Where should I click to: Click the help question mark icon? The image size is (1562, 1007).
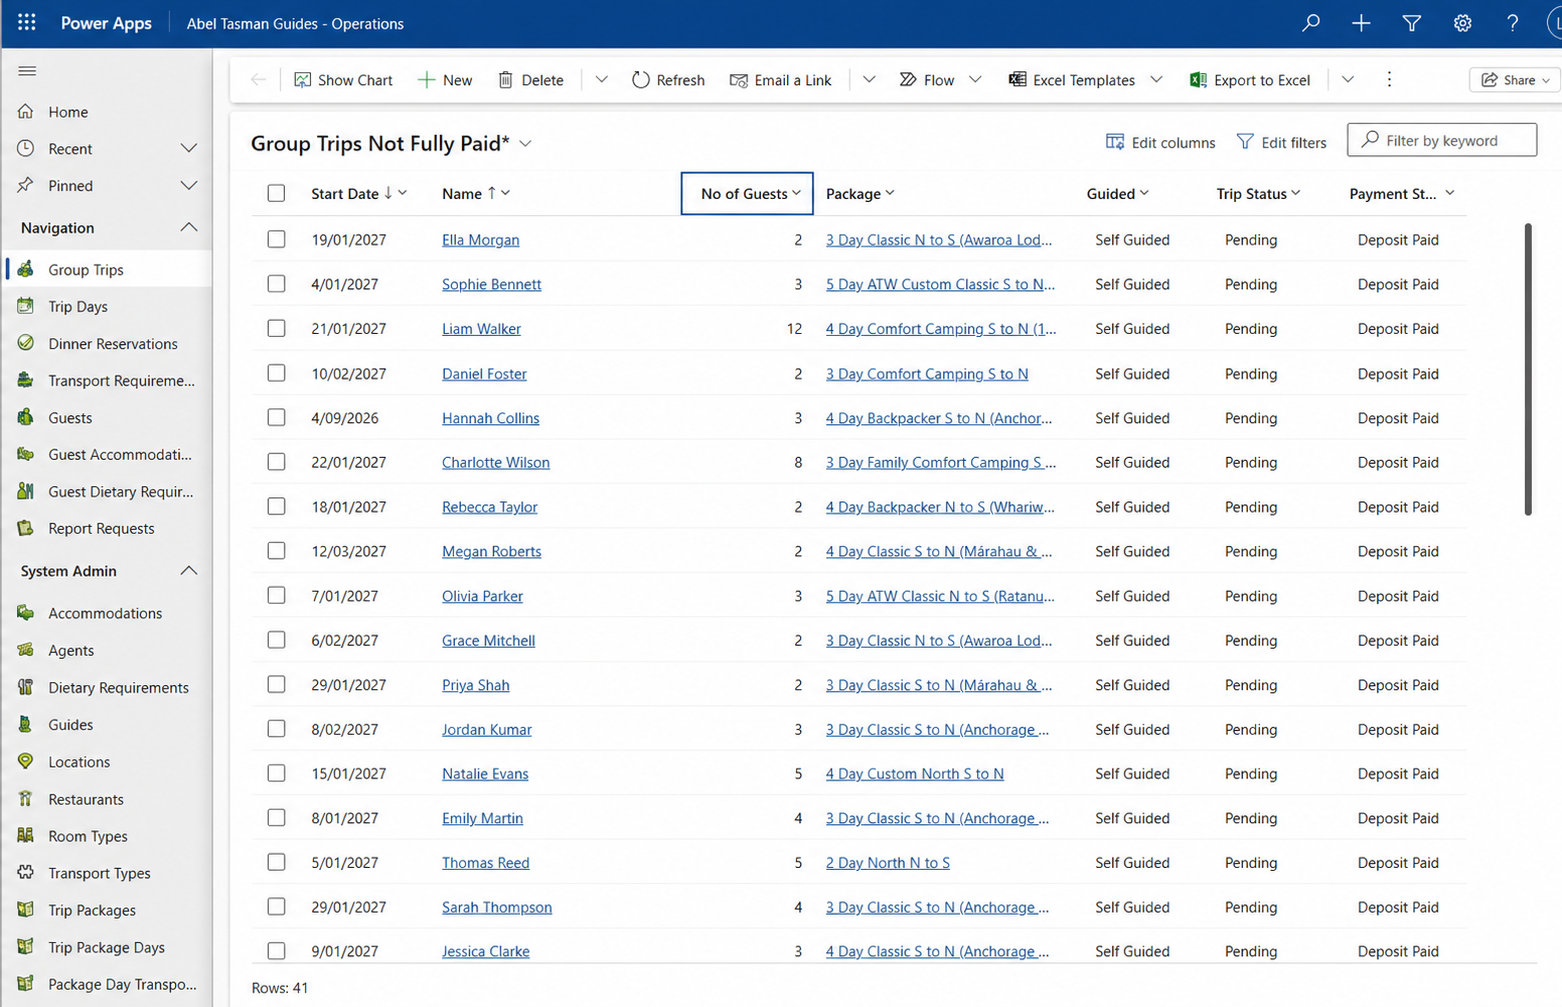[x=1512, y=23]
